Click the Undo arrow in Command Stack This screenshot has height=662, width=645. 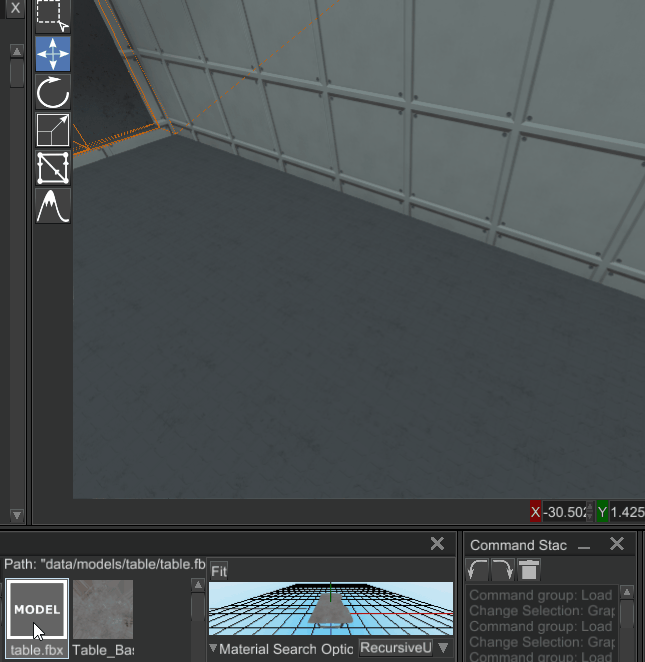pyautogui.click(x=477, y=570)
